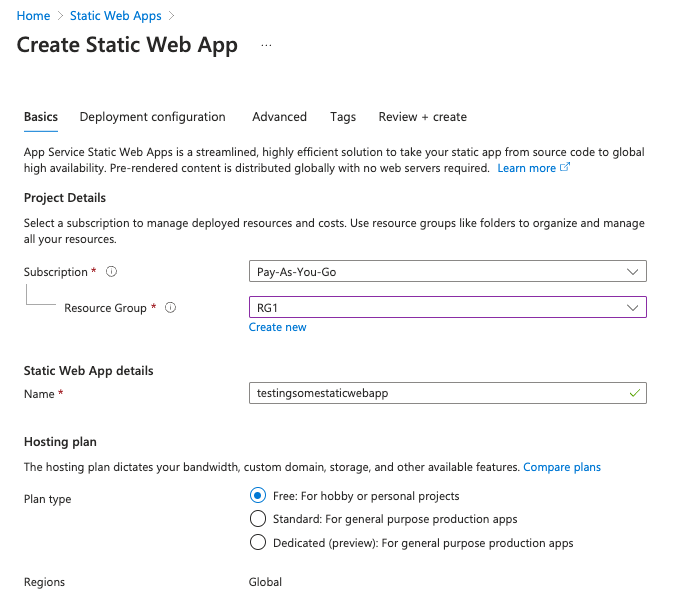Screen dimensions: 685x608
Task: Choose the Dedicated (preview) plan type
Action: [x=257, y=543]
